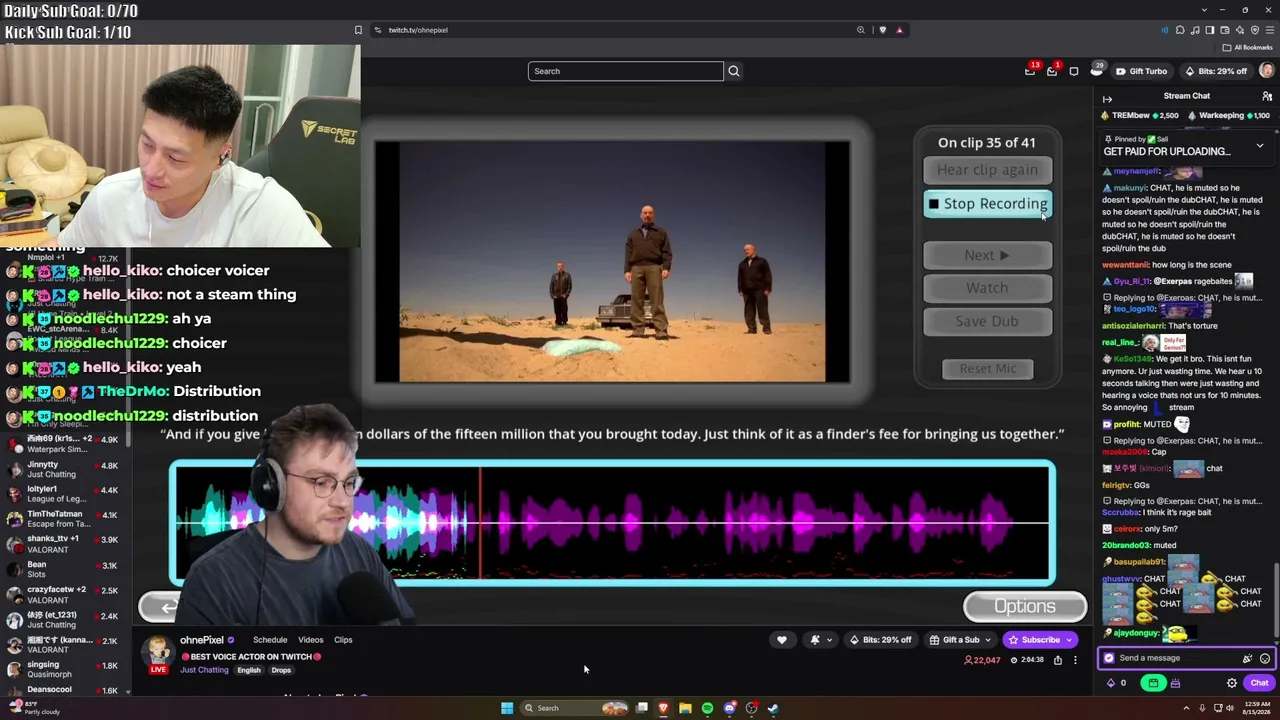Open the Gift a Sub dropdown
Viewport: 1280px width, 720px height.
(x=961, y=640)
